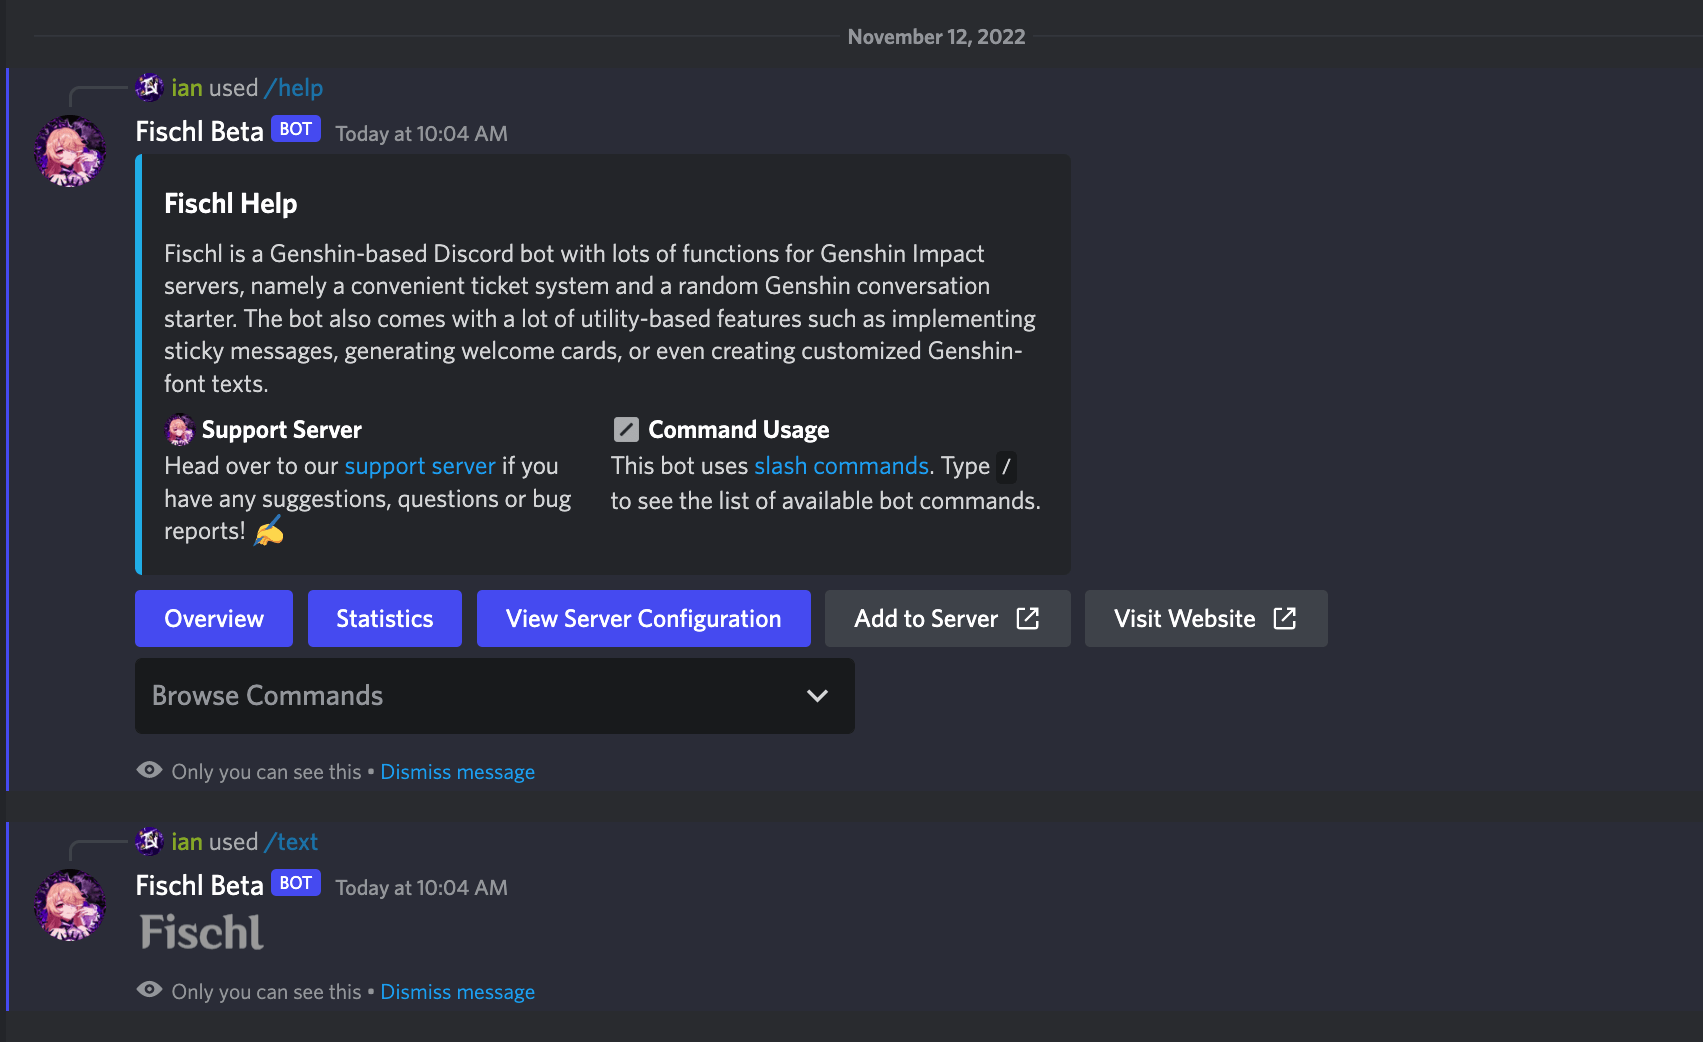Open the slash commands link

tap(841, 466)
